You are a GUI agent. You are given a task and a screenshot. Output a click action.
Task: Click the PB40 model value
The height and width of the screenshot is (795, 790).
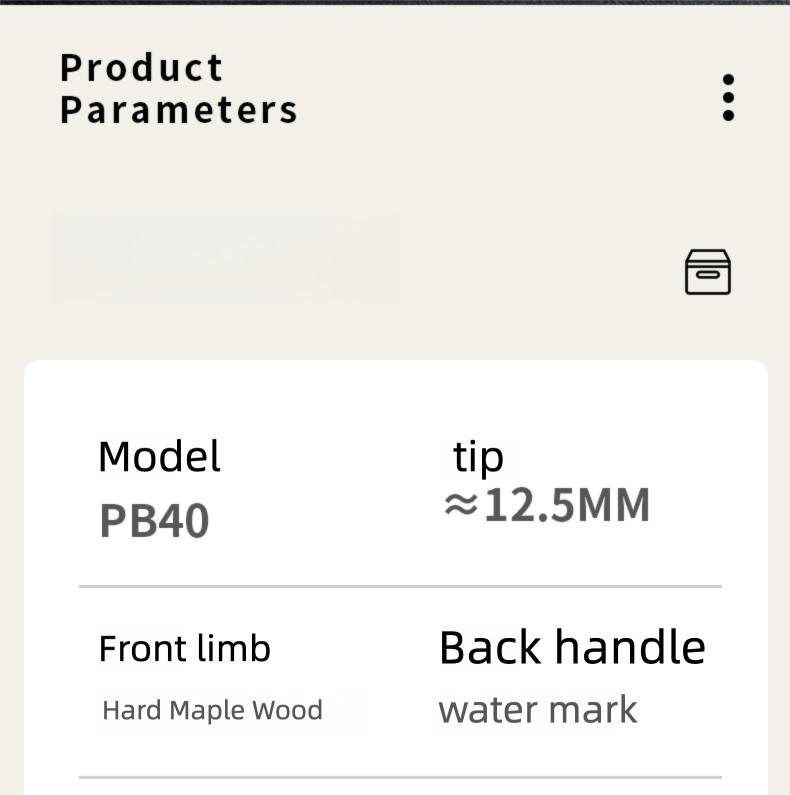point(154,521)
